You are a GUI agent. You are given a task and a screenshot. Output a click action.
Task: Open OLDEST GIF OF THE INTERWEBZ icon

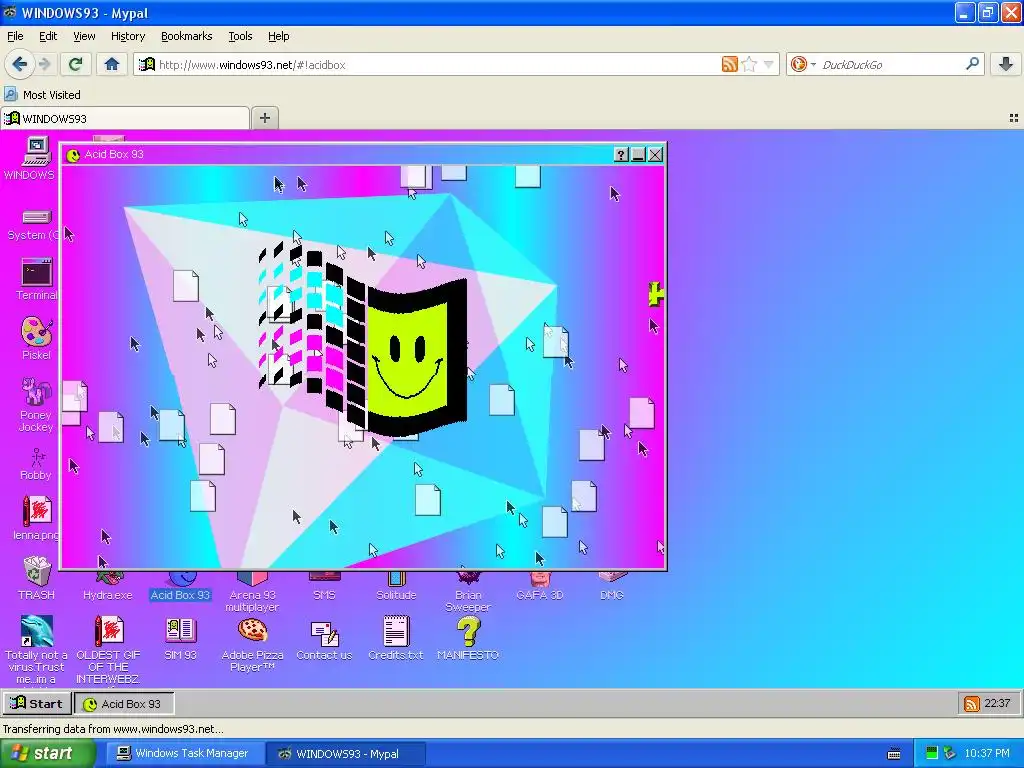click(x=108, y=632)
